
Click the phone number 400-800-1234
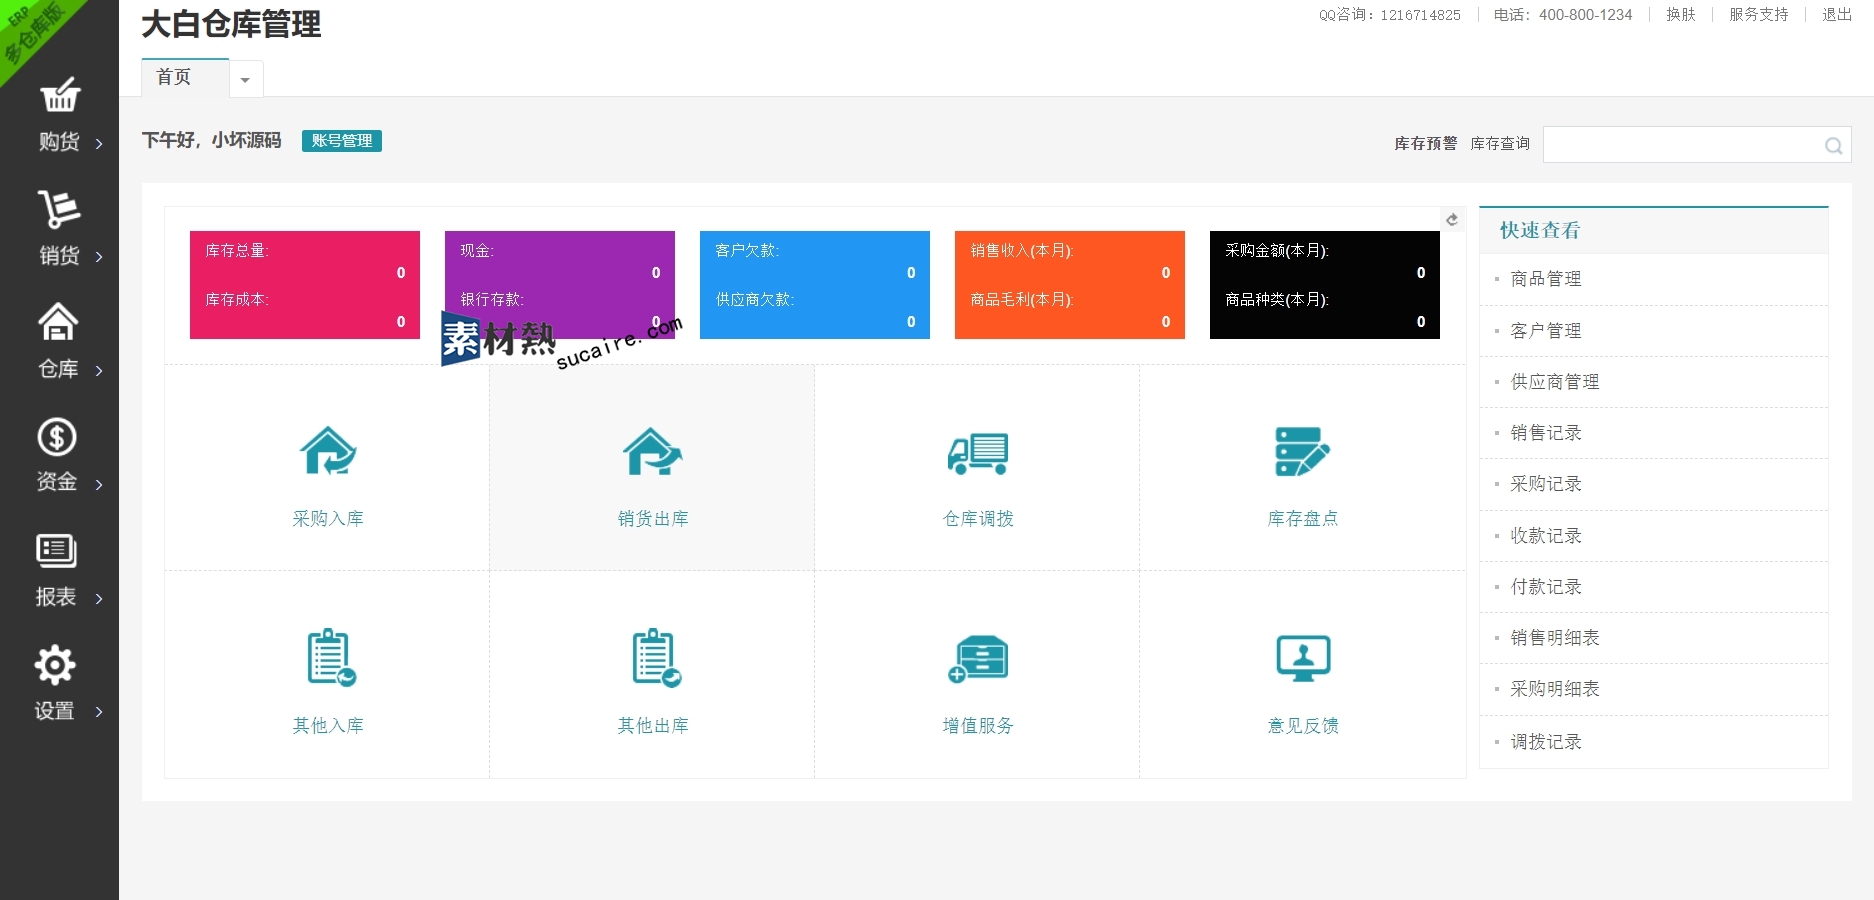1585,15
